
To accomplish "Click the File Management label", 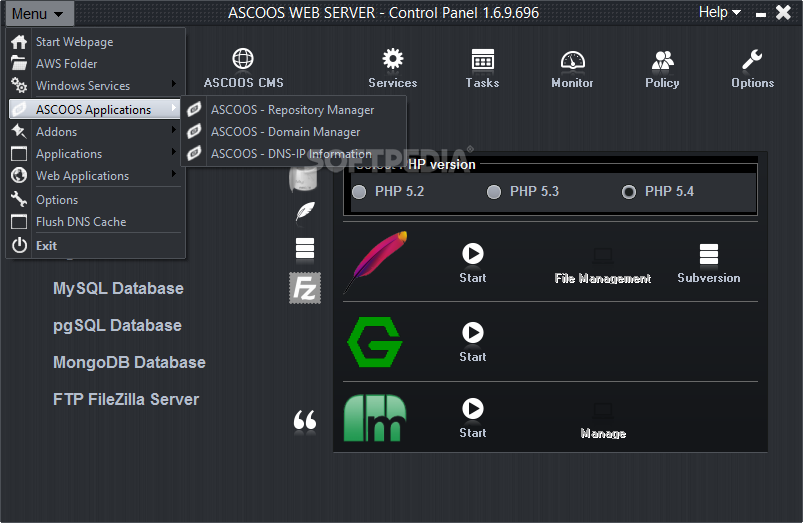I will tap(603, 279).
